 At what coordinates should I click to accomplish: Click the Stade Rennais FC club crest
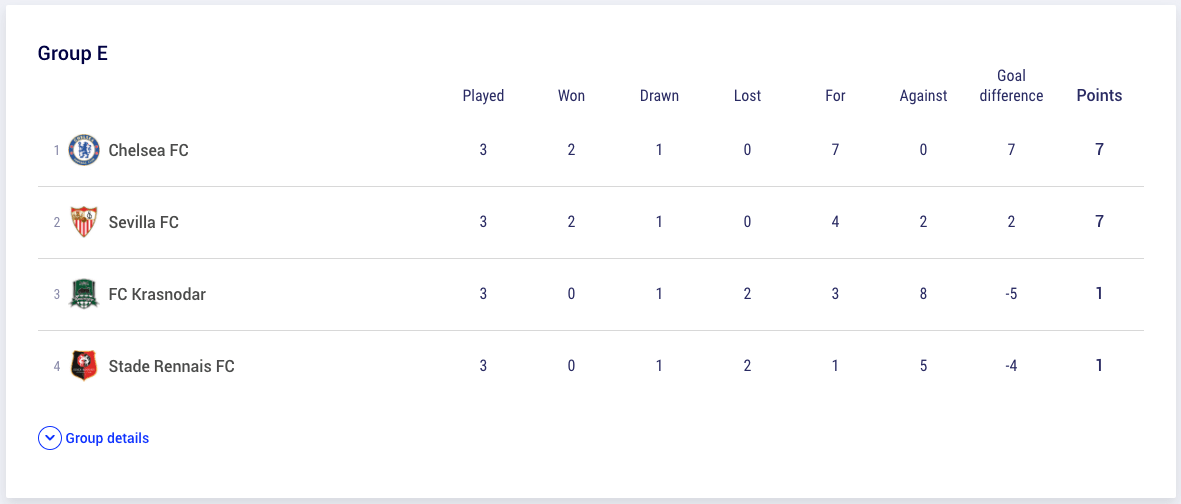(x=84, y=366)
